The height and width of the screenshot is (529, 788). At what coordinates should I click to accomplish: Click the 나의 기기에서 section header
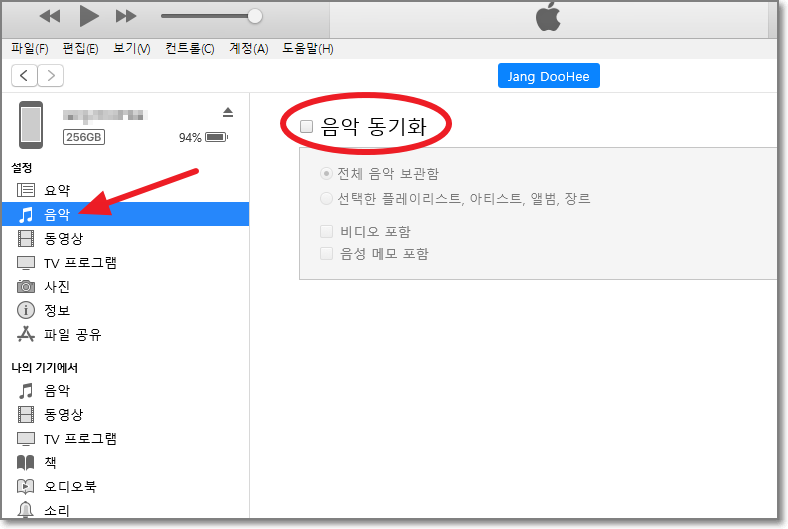coord(45,368)
